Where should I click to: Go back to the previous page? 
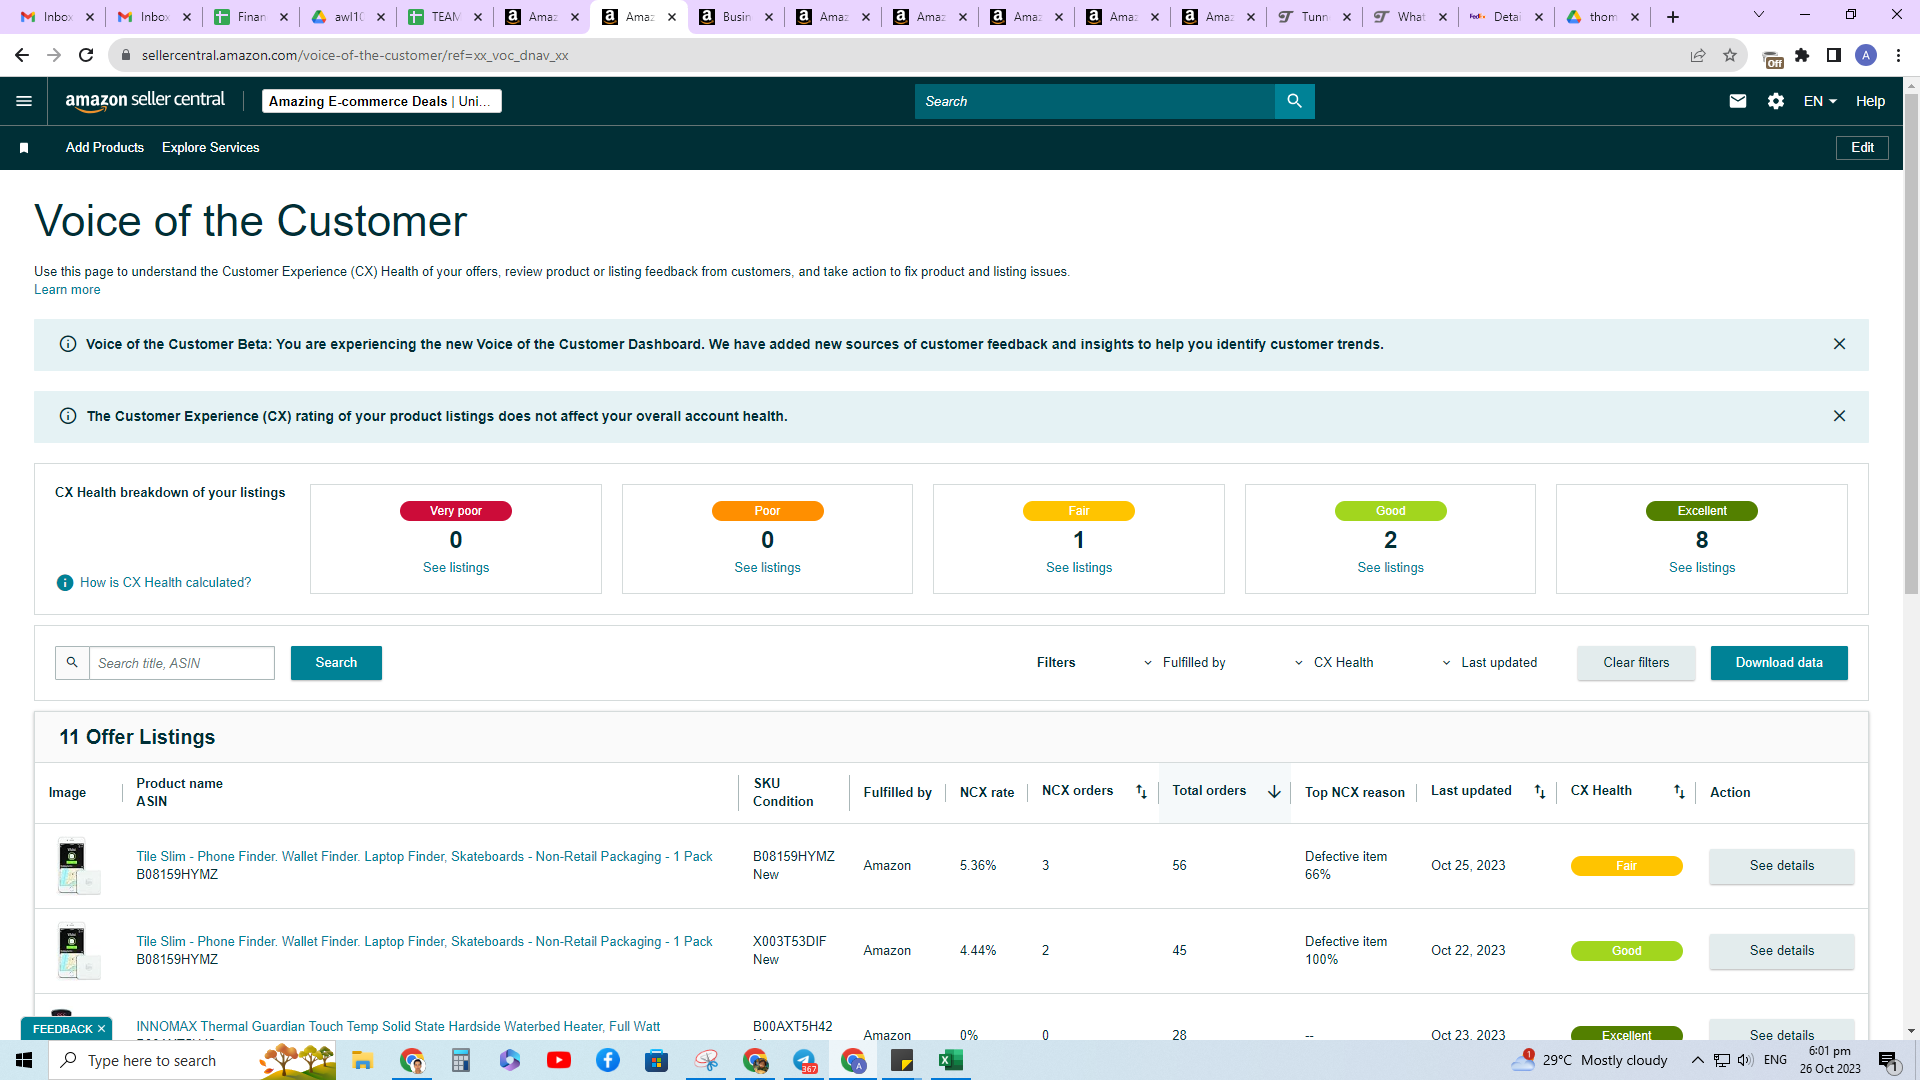pyautogui.click(x=22, y=55)
